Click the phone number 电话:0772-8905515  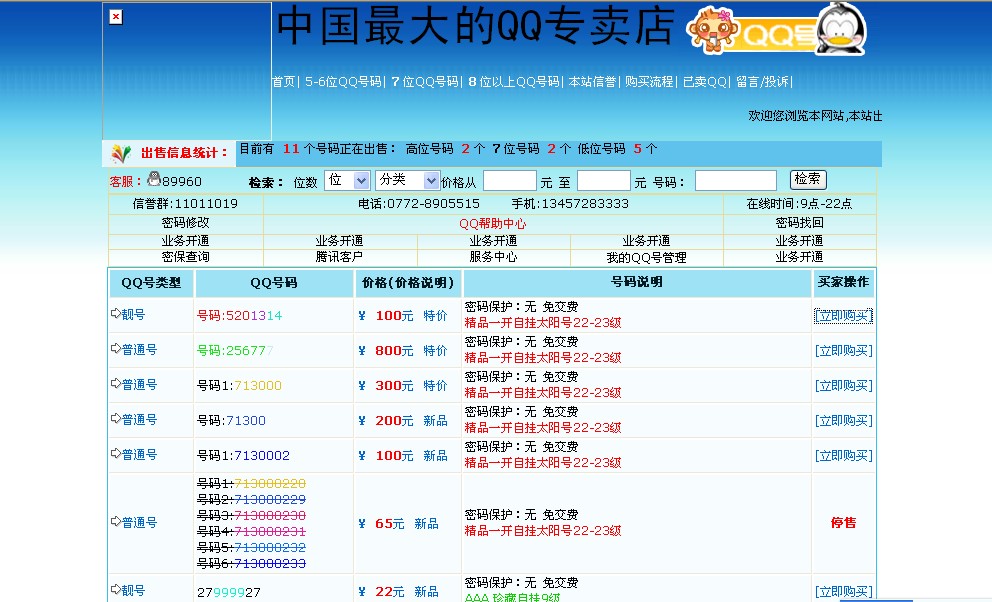[419, 204]
